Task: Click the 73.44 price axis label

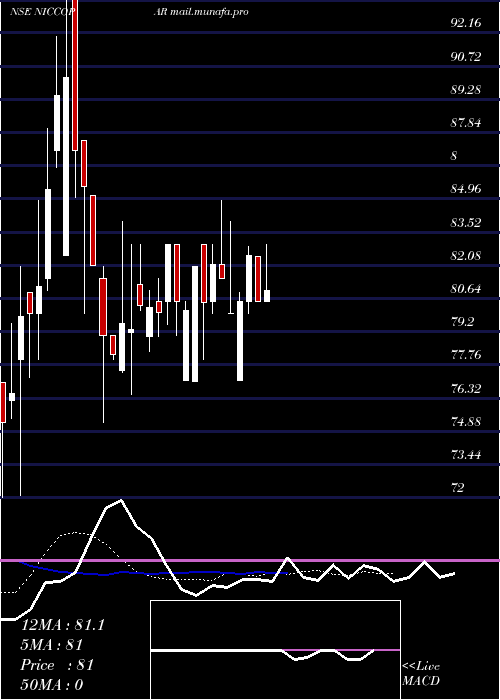Action: pyautogui.click(x=466, y=455)
